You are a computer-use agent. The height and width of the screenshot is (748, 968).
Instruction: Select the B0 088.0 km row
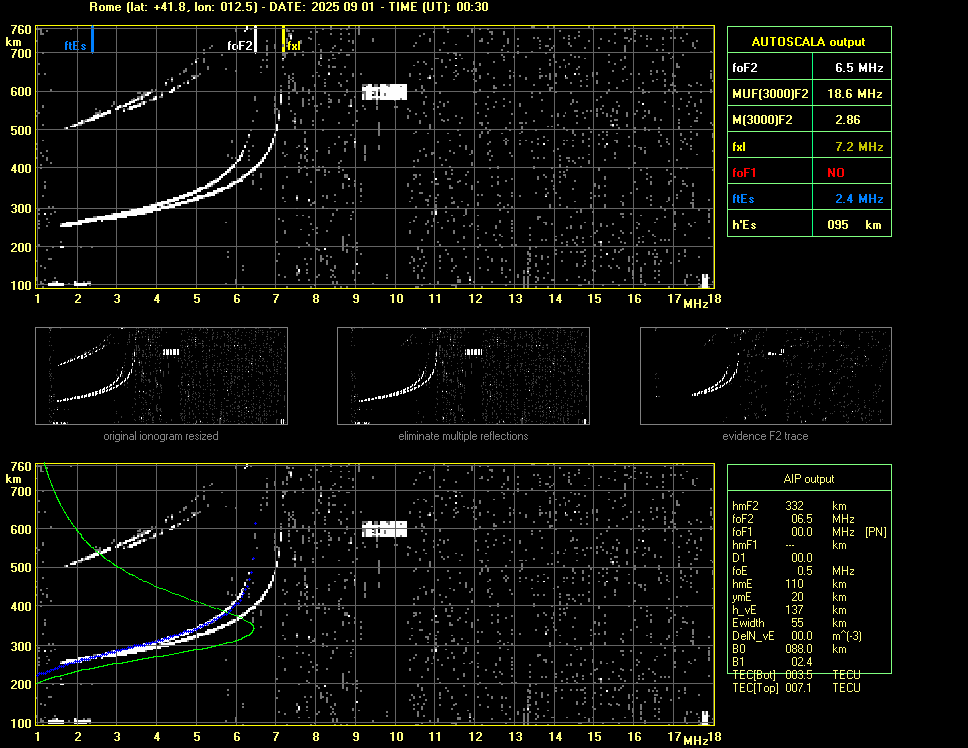pos(790,648)
